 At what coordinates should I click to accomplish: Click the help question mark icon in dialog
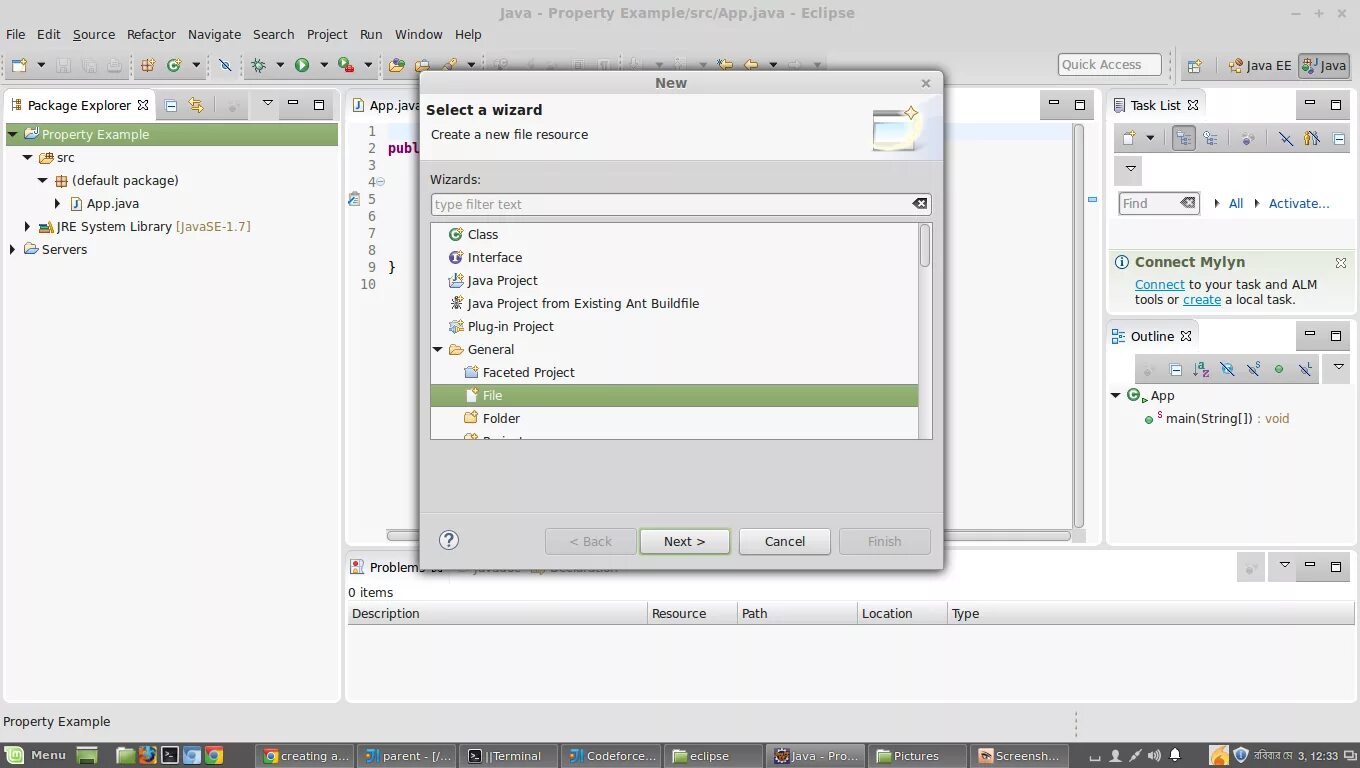449,540
